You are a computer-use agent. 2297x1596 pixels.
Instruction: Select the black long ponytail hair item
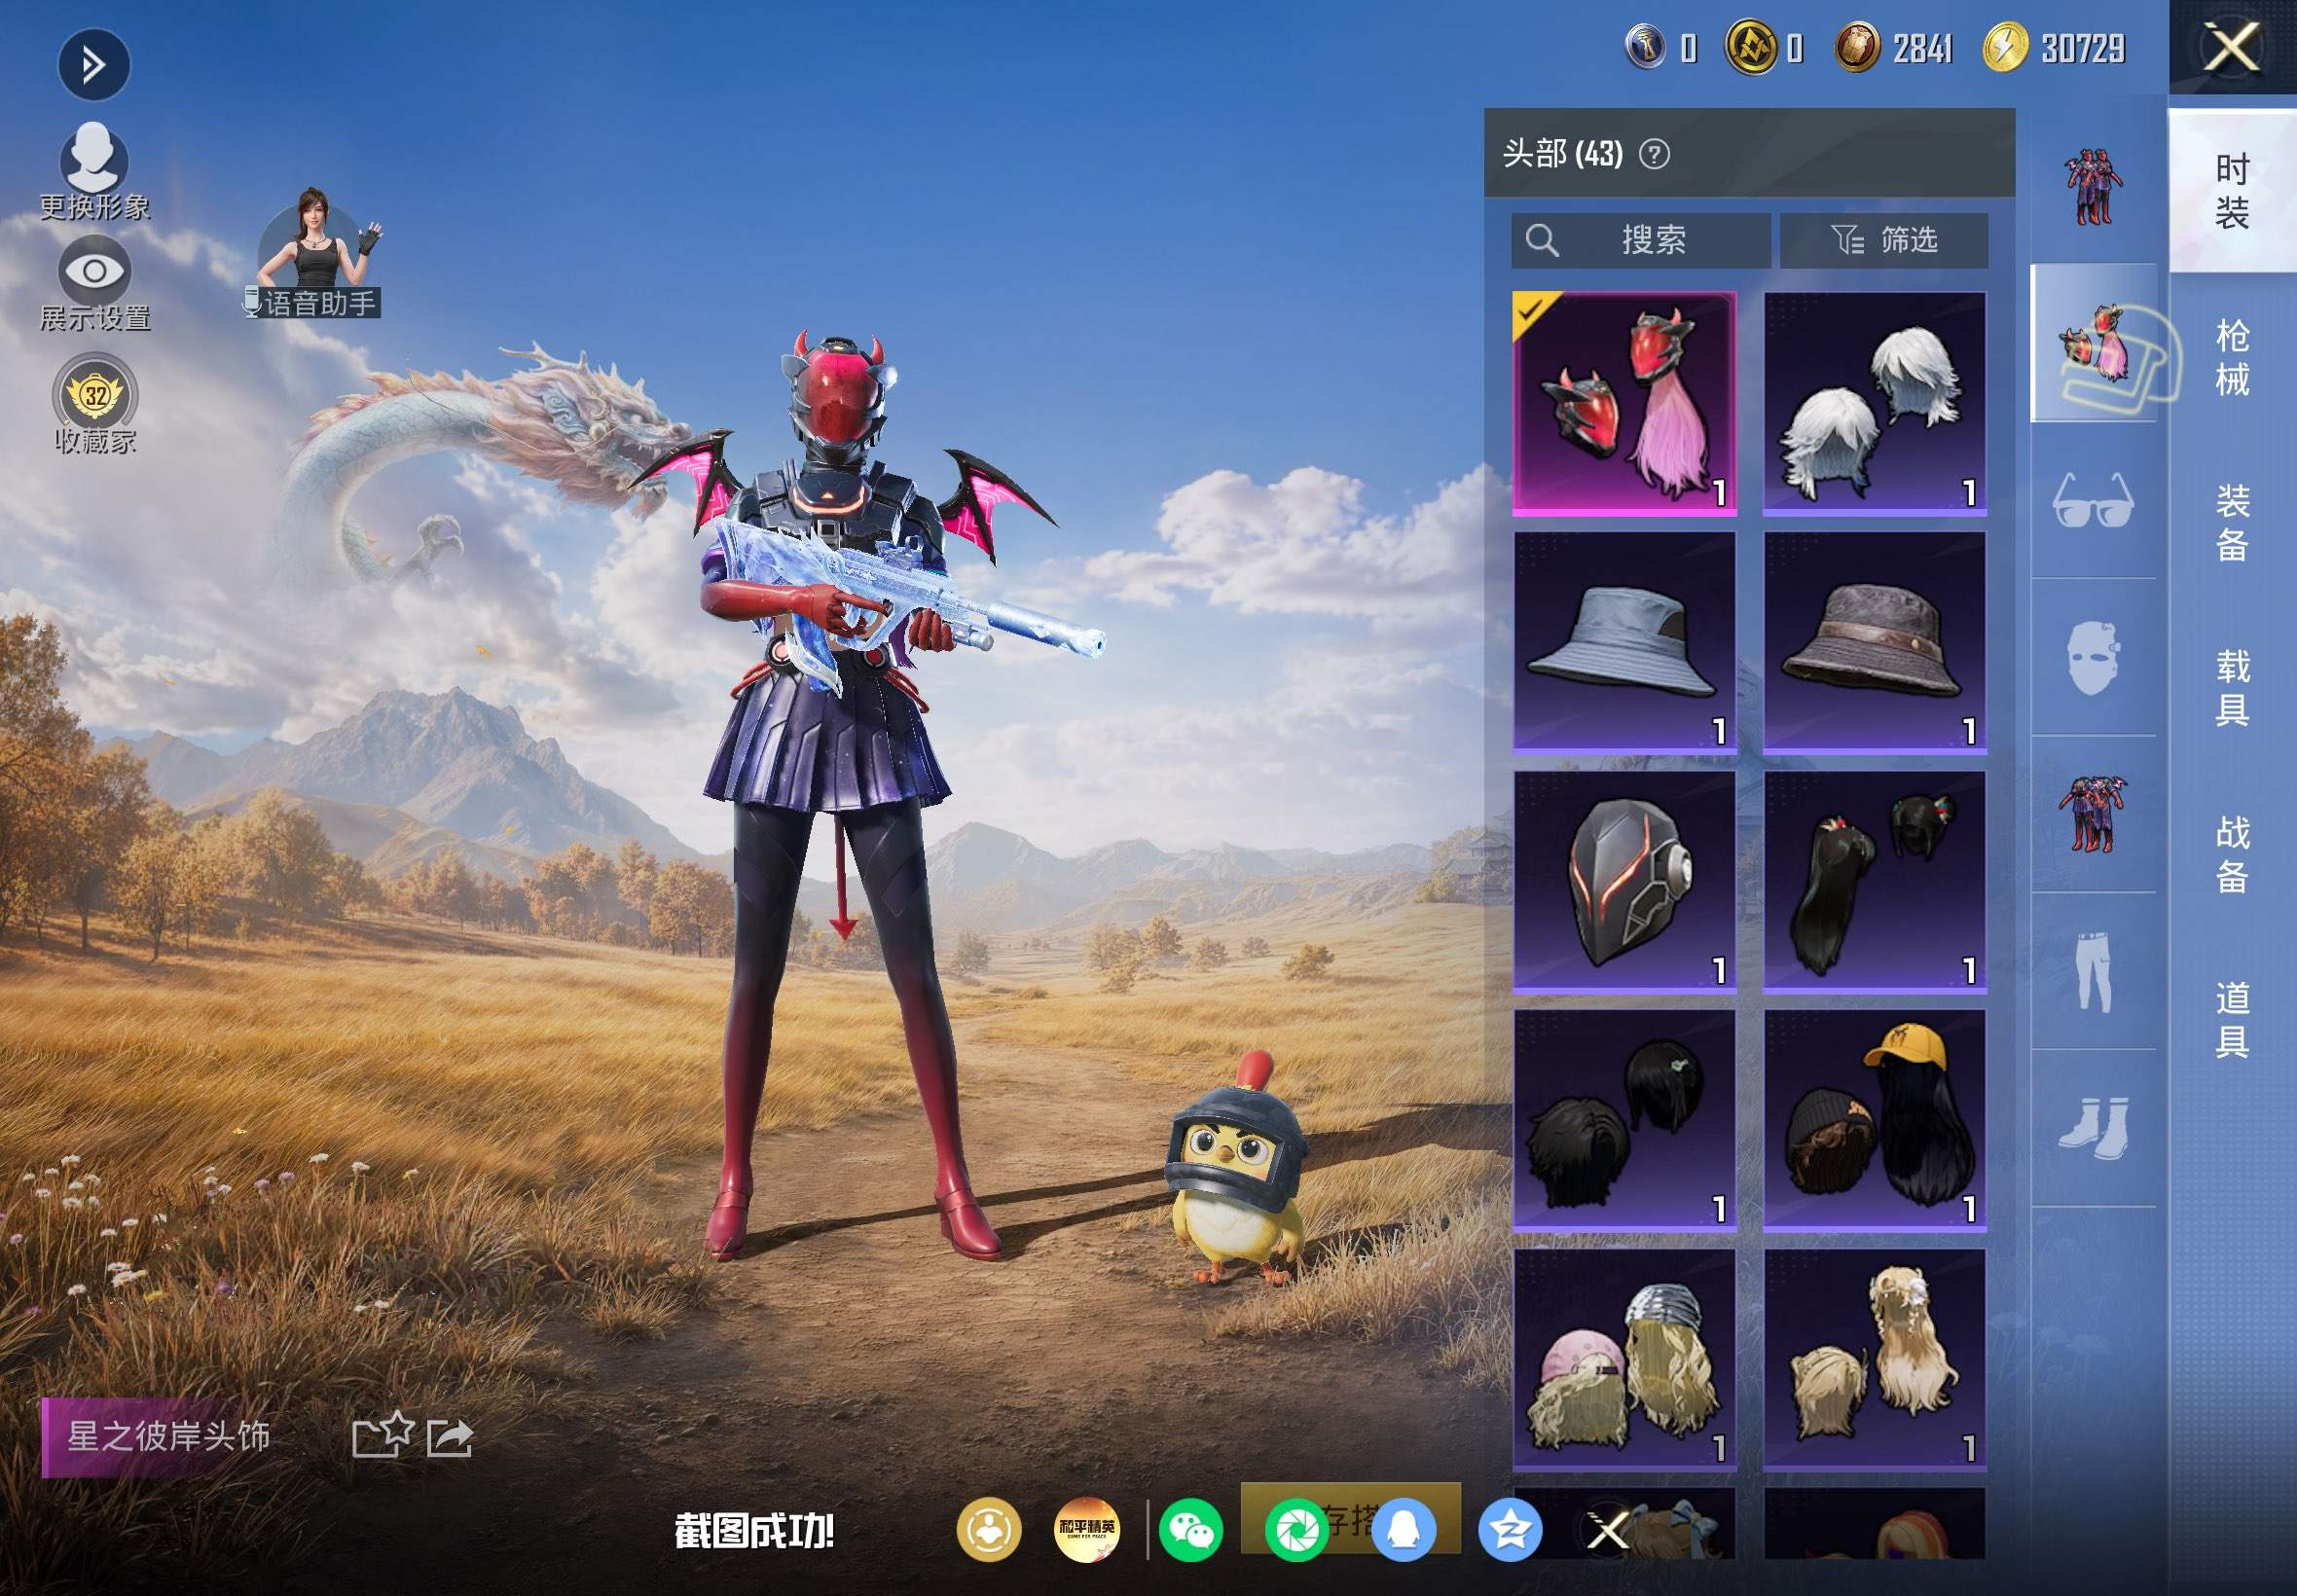click(1874, 881)
